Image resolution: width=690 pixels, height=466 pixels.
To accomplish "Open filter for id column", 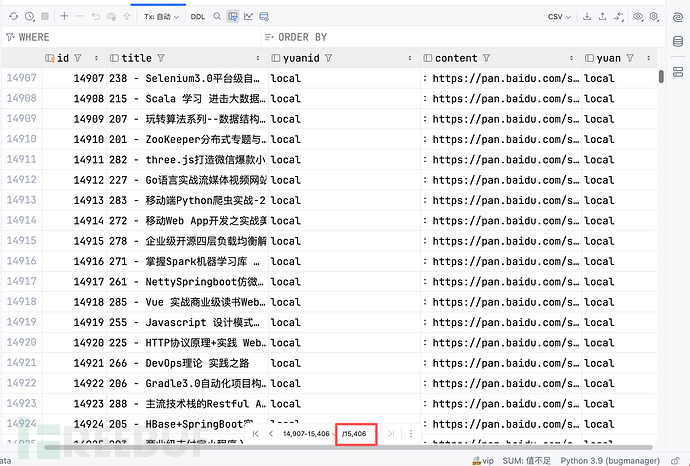I will click(x=78, y=58).
